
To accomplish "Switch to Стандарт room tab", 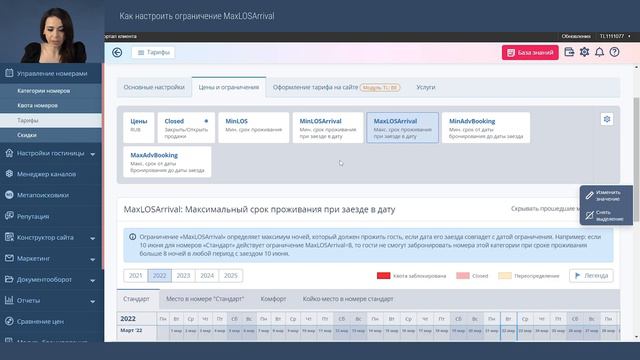I will 136,299.
